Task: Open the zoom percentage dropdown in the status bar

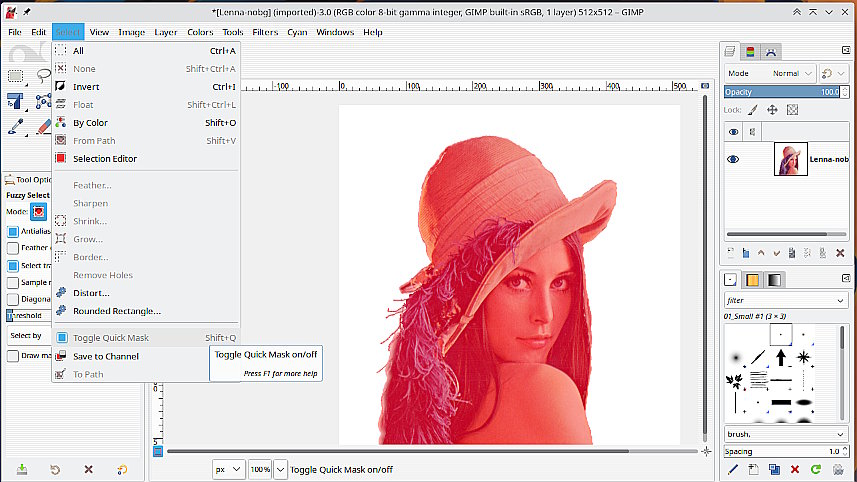Action: click(x=280, y=469)
